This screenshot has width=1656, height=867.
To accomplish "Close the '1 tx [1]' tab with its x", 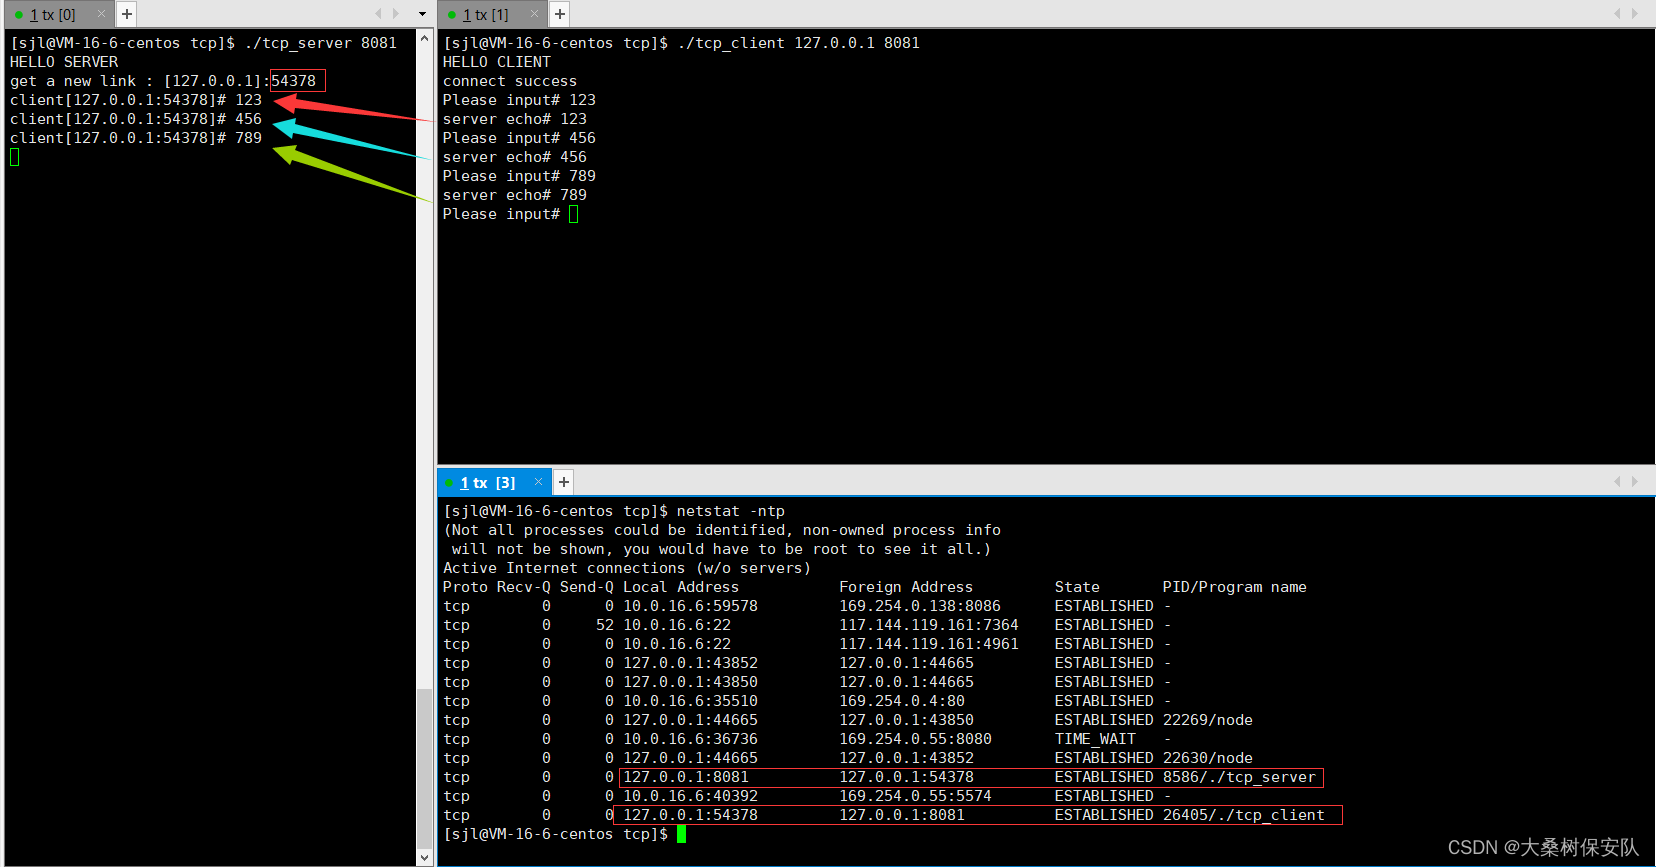I will point(534,14).
